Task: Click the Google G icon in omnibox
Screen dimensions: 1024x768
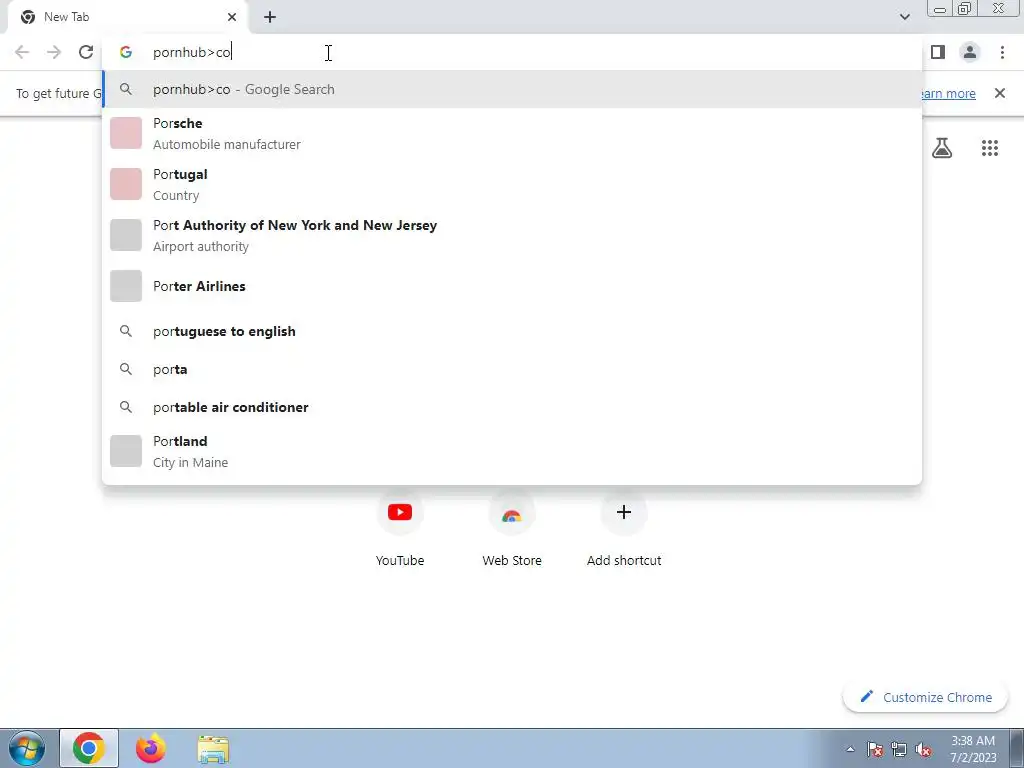Action: (125, 52)
